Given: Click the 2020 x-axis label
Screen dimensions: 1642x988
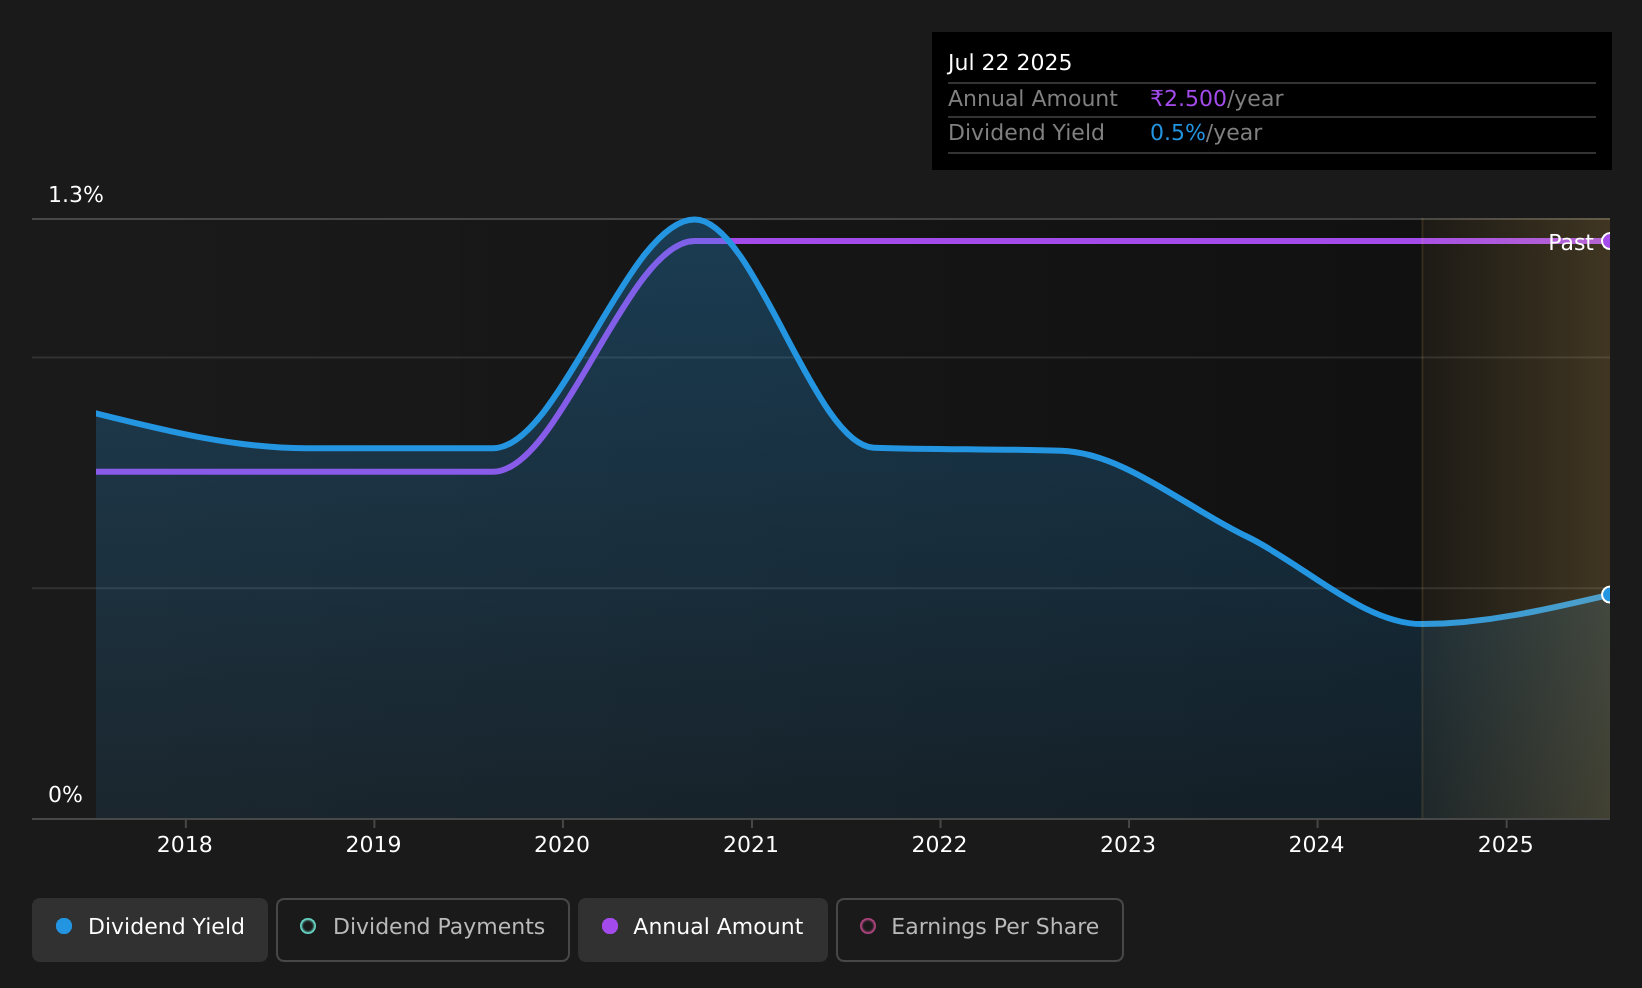Looking at the screenshot, I should click(562, 845).
